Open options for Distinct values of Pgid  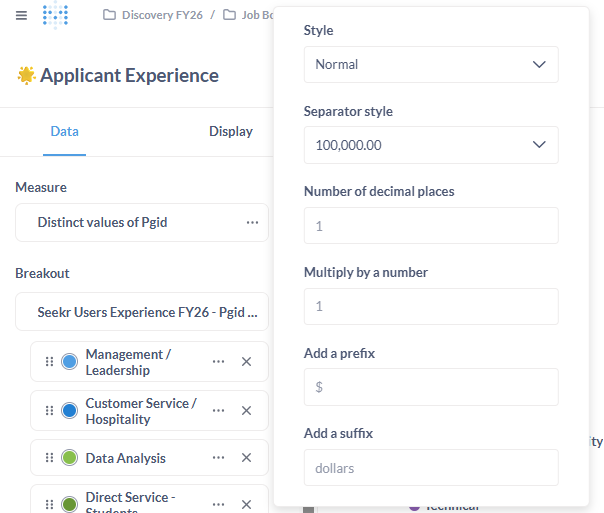pos(252,222)
